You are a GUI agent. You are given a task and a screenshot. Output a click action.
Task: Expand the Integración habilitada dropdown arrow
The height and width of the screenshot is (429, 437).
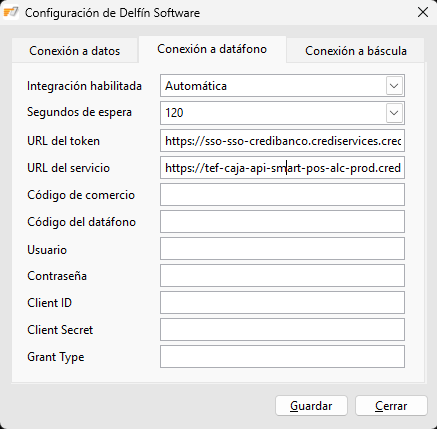tap(394, 86)
